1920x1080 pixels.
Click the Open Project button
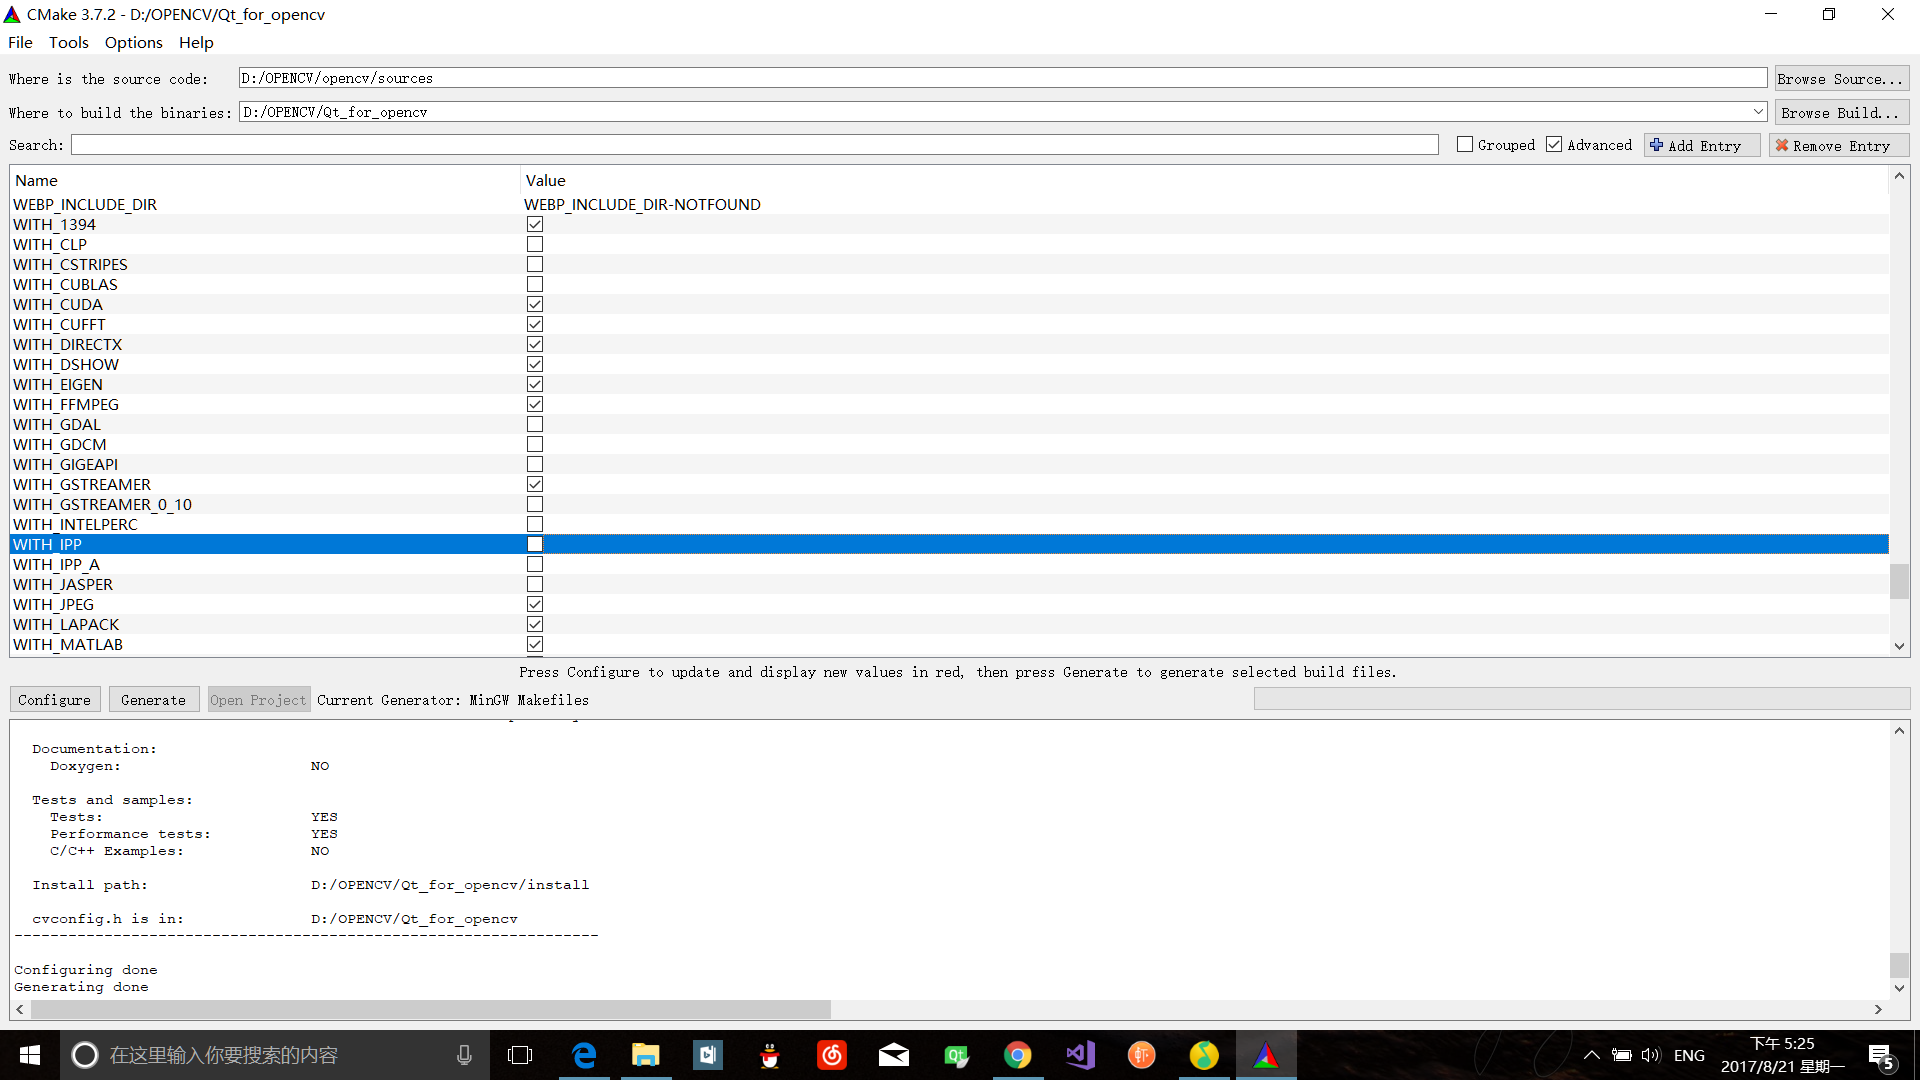coord(258,700)
